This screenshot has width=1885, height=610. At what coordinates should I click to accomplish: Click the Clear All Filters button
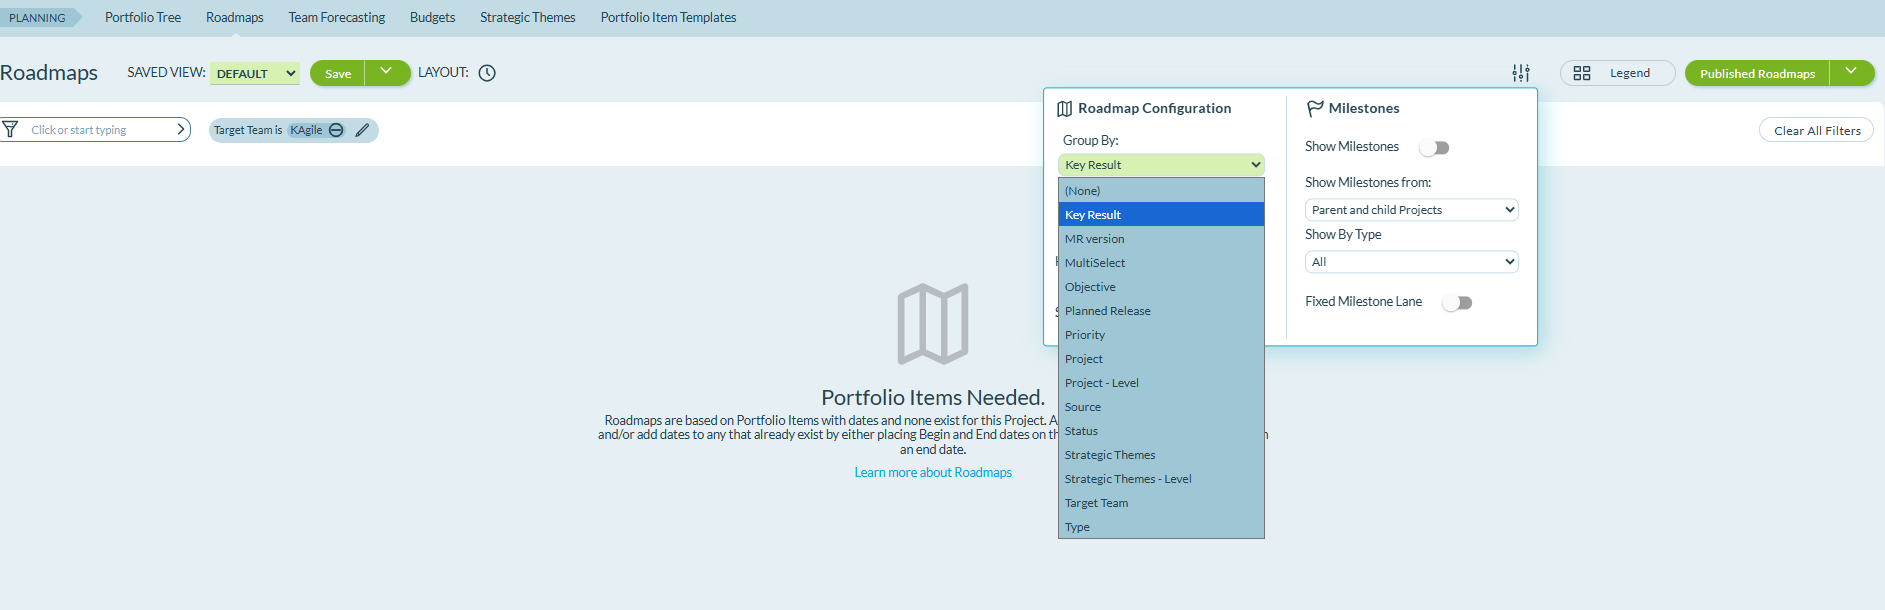coord(1816,130)
